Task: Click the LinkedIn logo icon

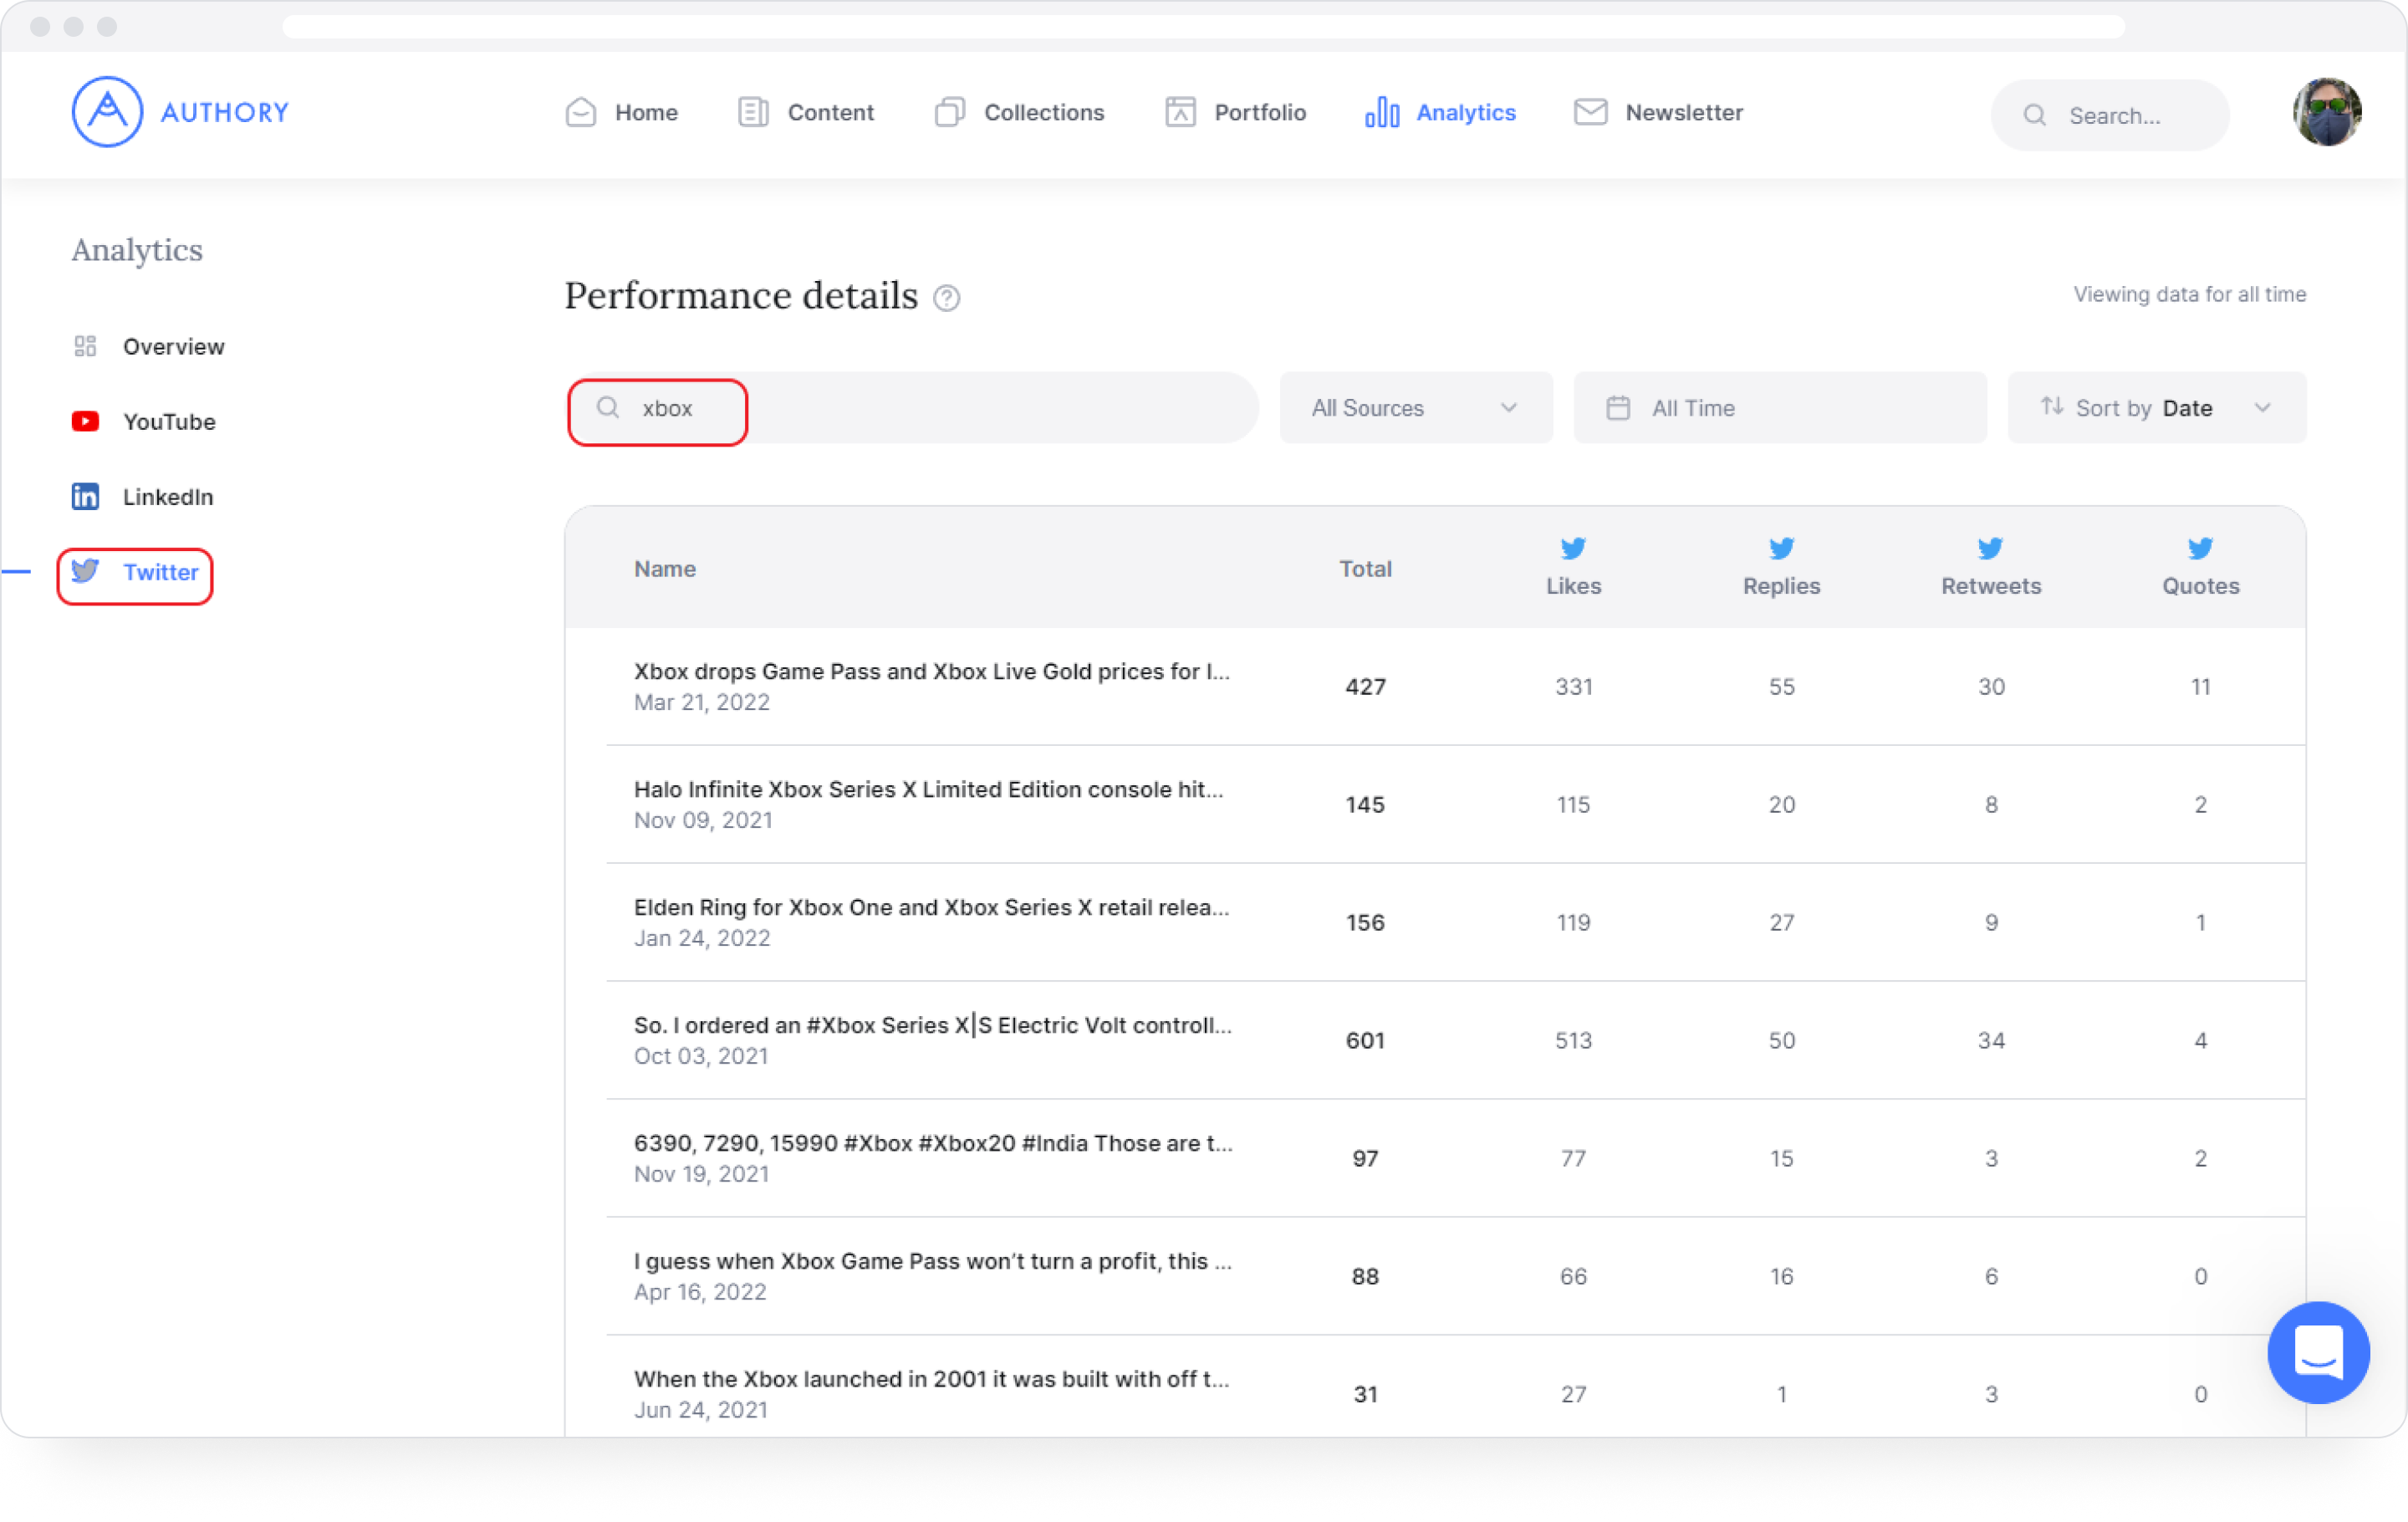Action: (85, 496)
